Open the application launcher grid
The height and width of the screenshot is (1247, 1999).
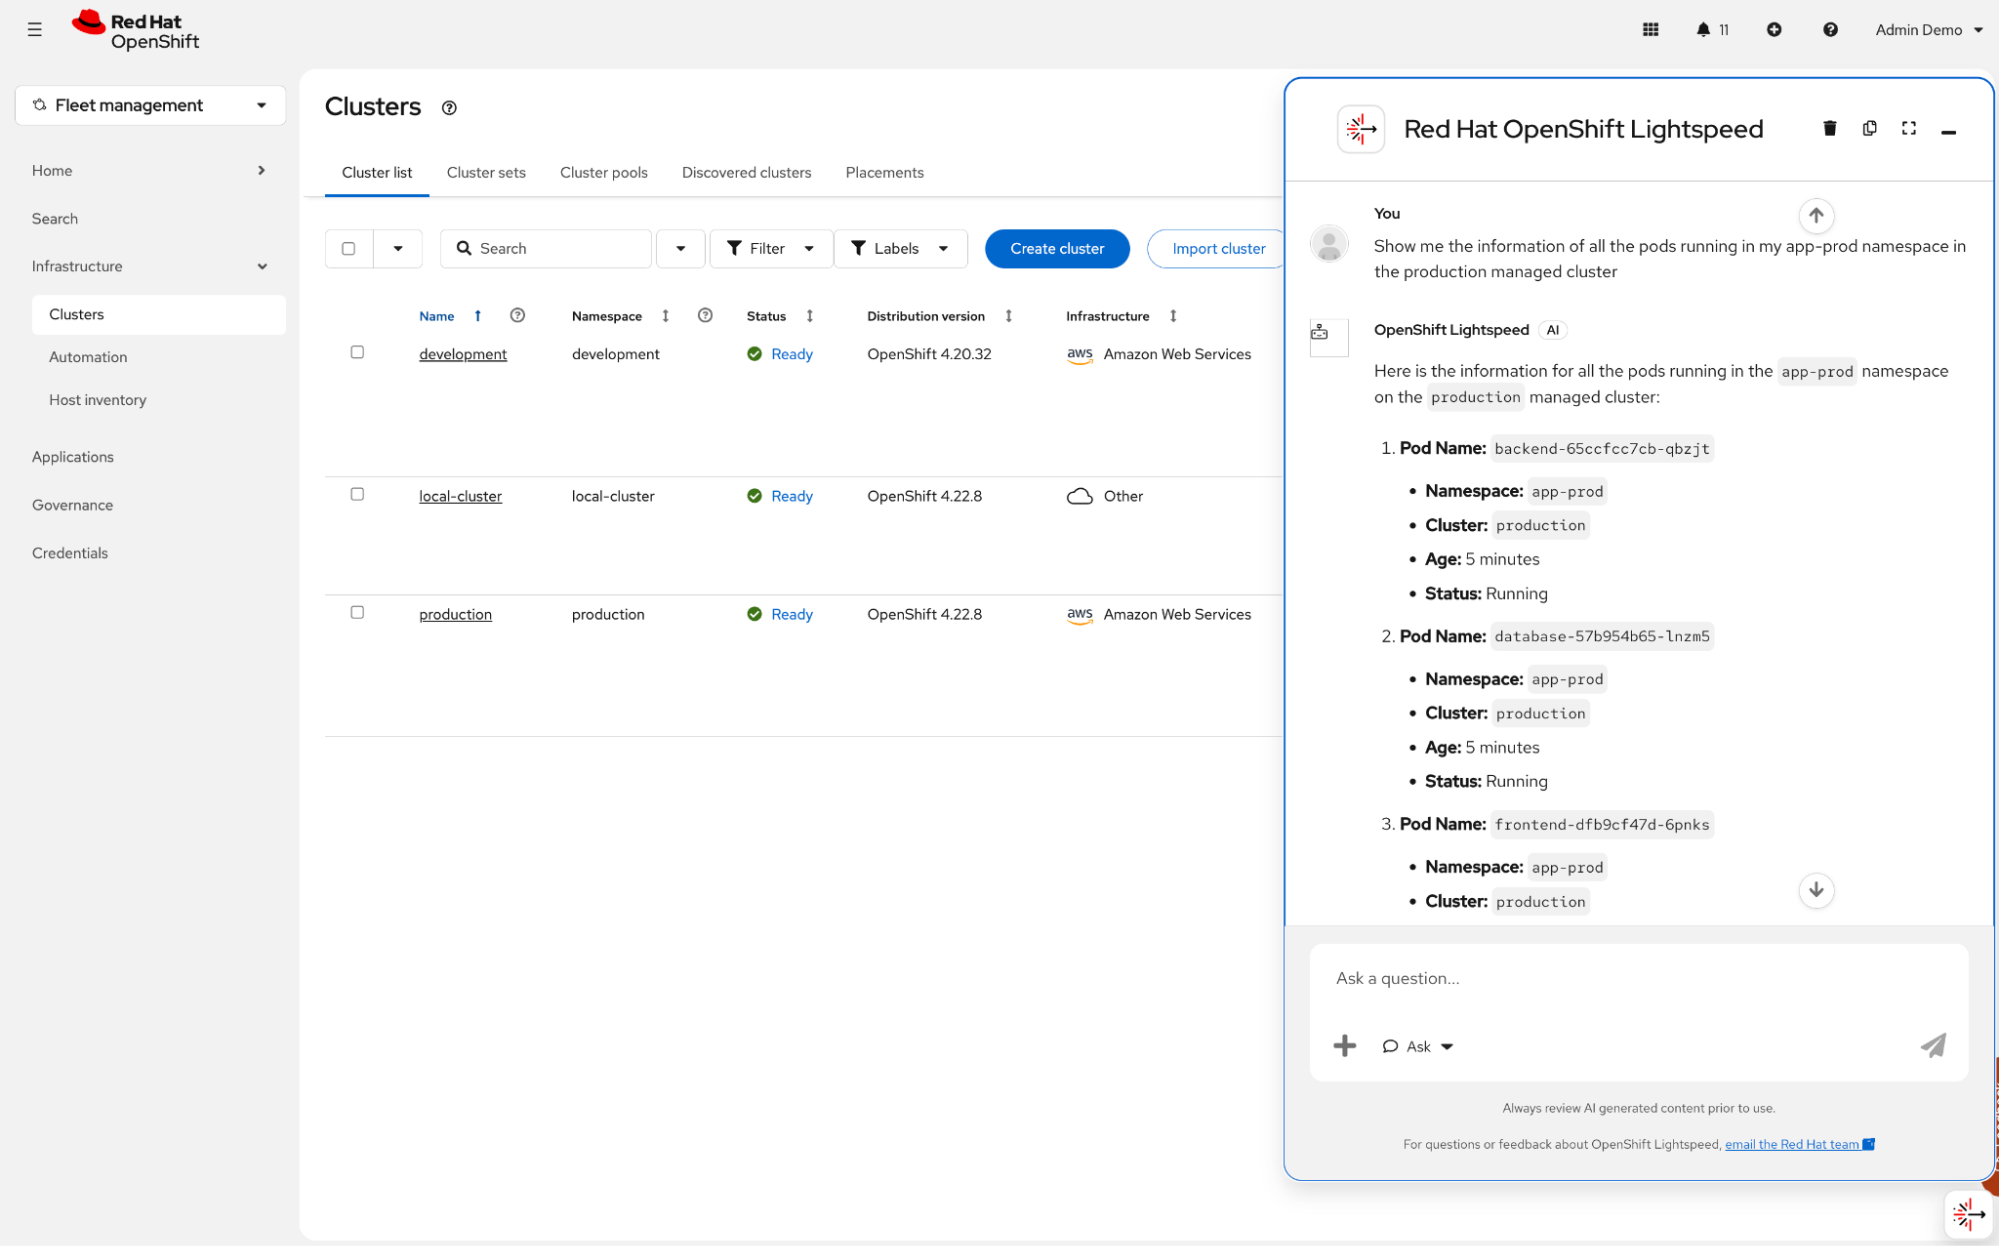click(1651, 30)
